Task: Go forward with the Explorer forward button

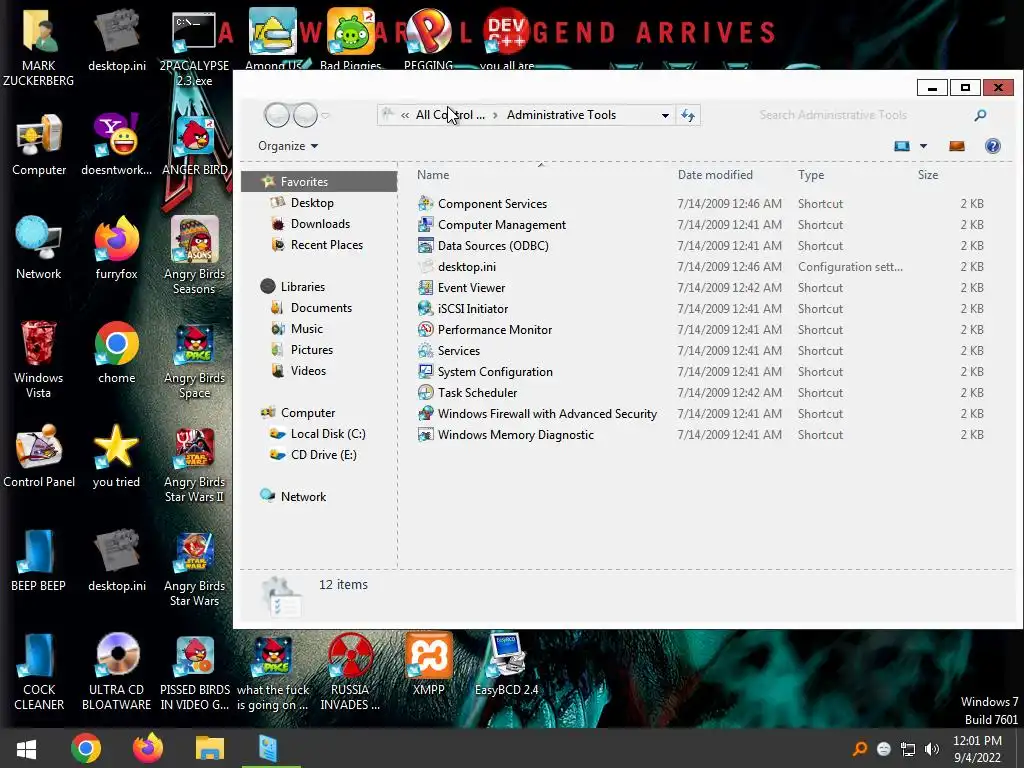Action: coord(305,116)
